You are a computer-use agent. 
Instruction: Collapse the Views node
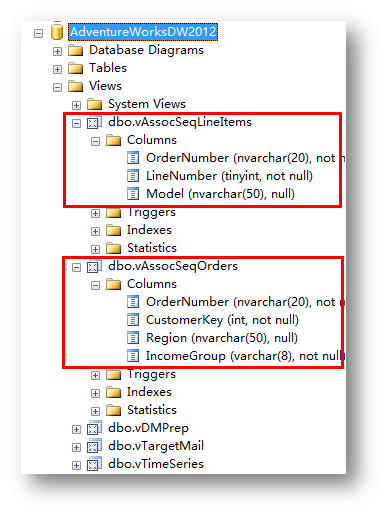point(57,87)
